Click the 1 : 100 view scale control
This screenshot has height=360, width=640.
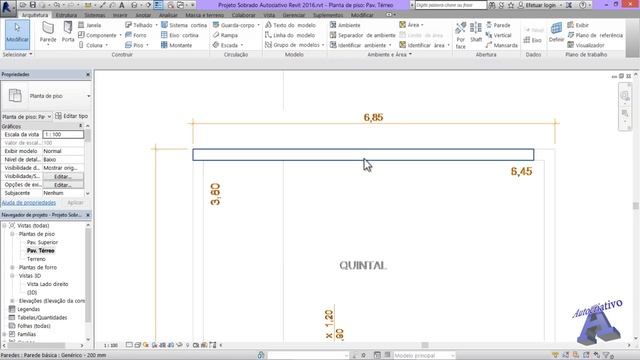(110, 345)
